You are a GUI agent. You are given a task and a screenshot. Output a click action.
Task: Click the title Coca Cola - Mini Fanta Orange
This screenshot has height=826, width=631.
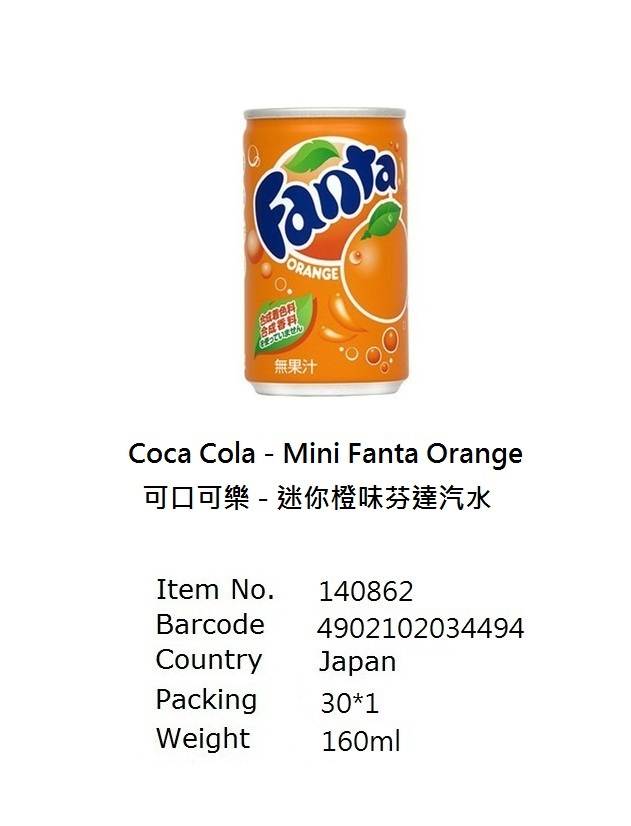(x=326, y=454)
